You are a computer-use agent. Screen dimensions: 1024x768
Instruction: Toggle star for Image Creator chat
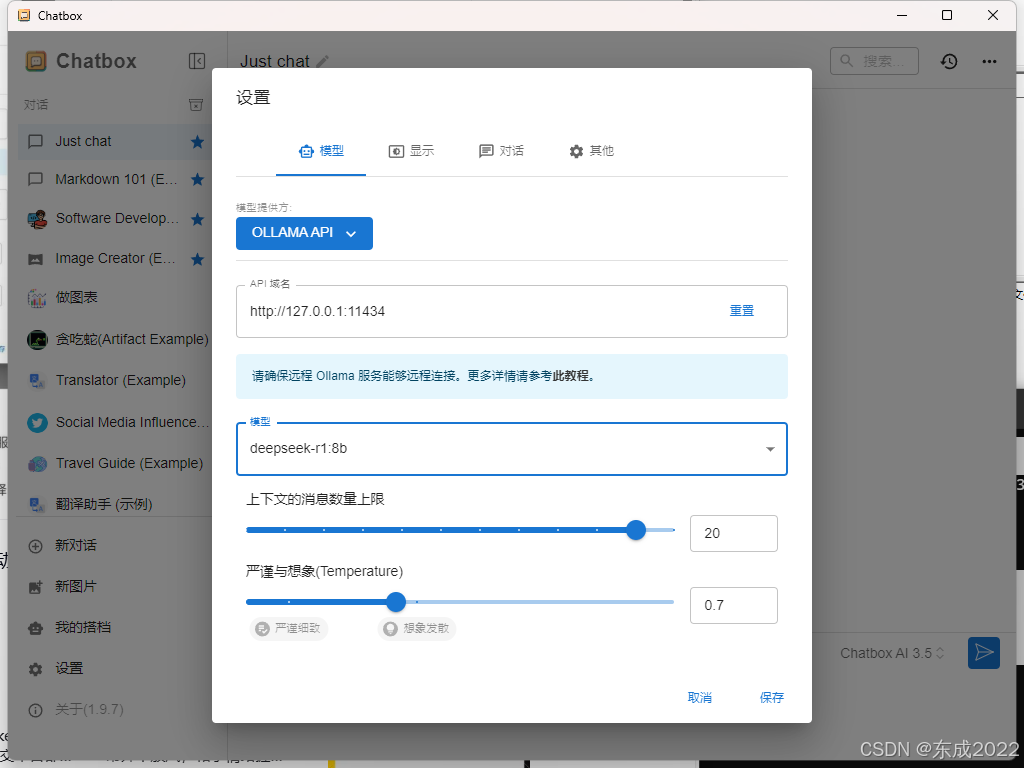coord(197,259)
